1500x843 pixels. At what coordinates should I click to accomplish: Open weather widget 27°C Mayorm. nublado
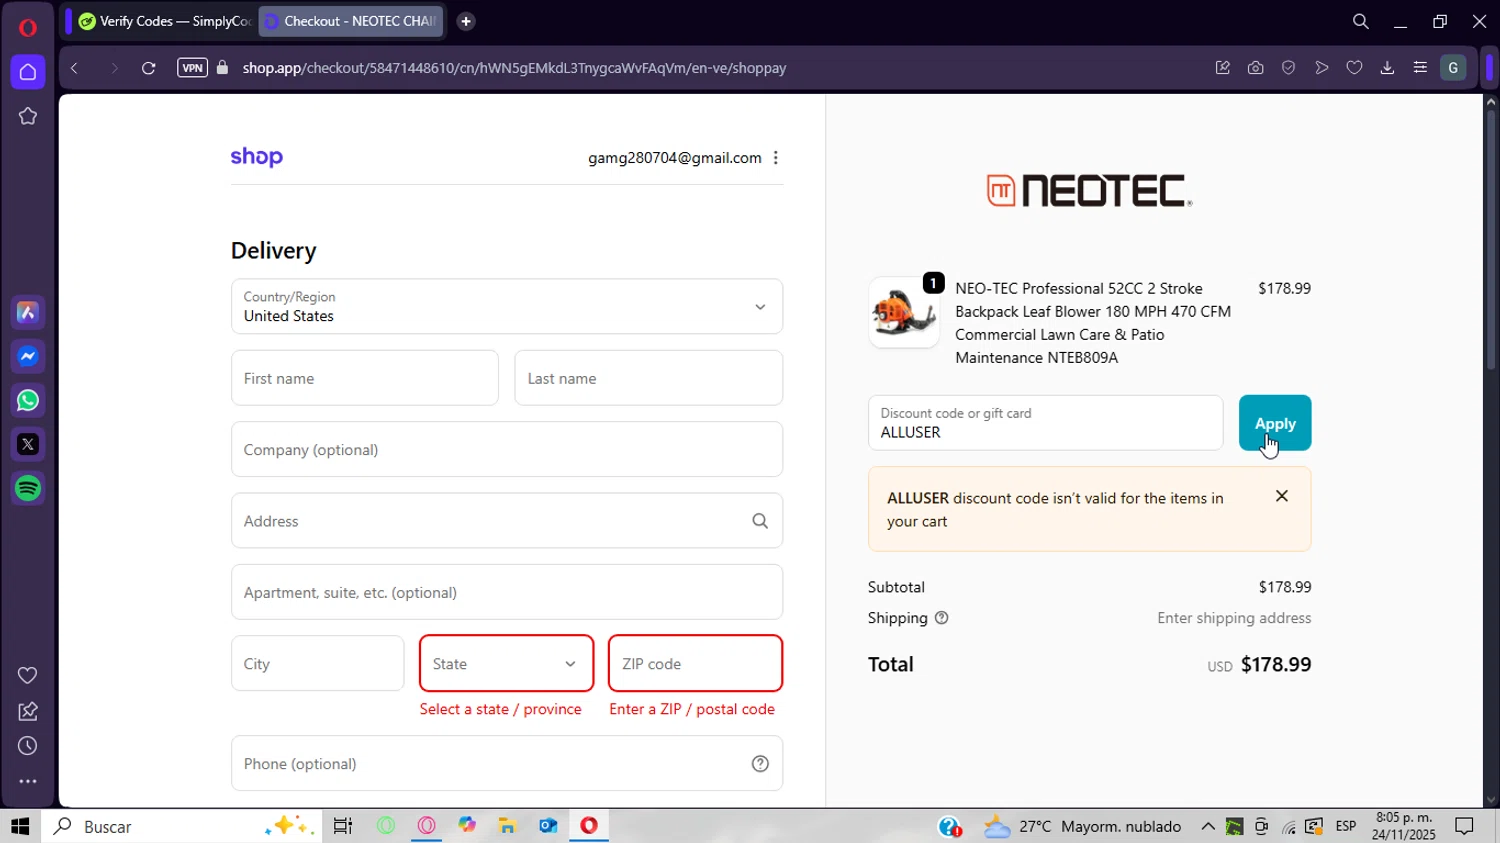pyautogui.click(x=1083, y=826)
